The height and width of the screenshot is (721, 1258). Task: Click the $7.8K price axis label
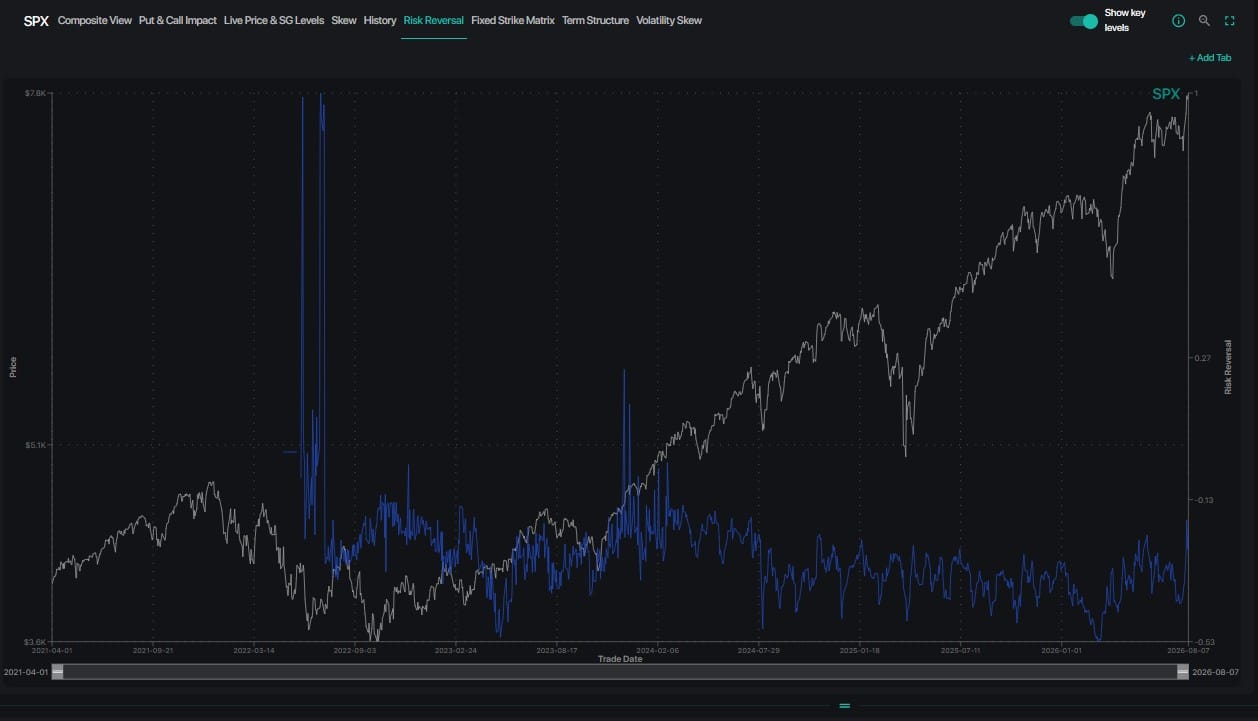pos(35,93)
